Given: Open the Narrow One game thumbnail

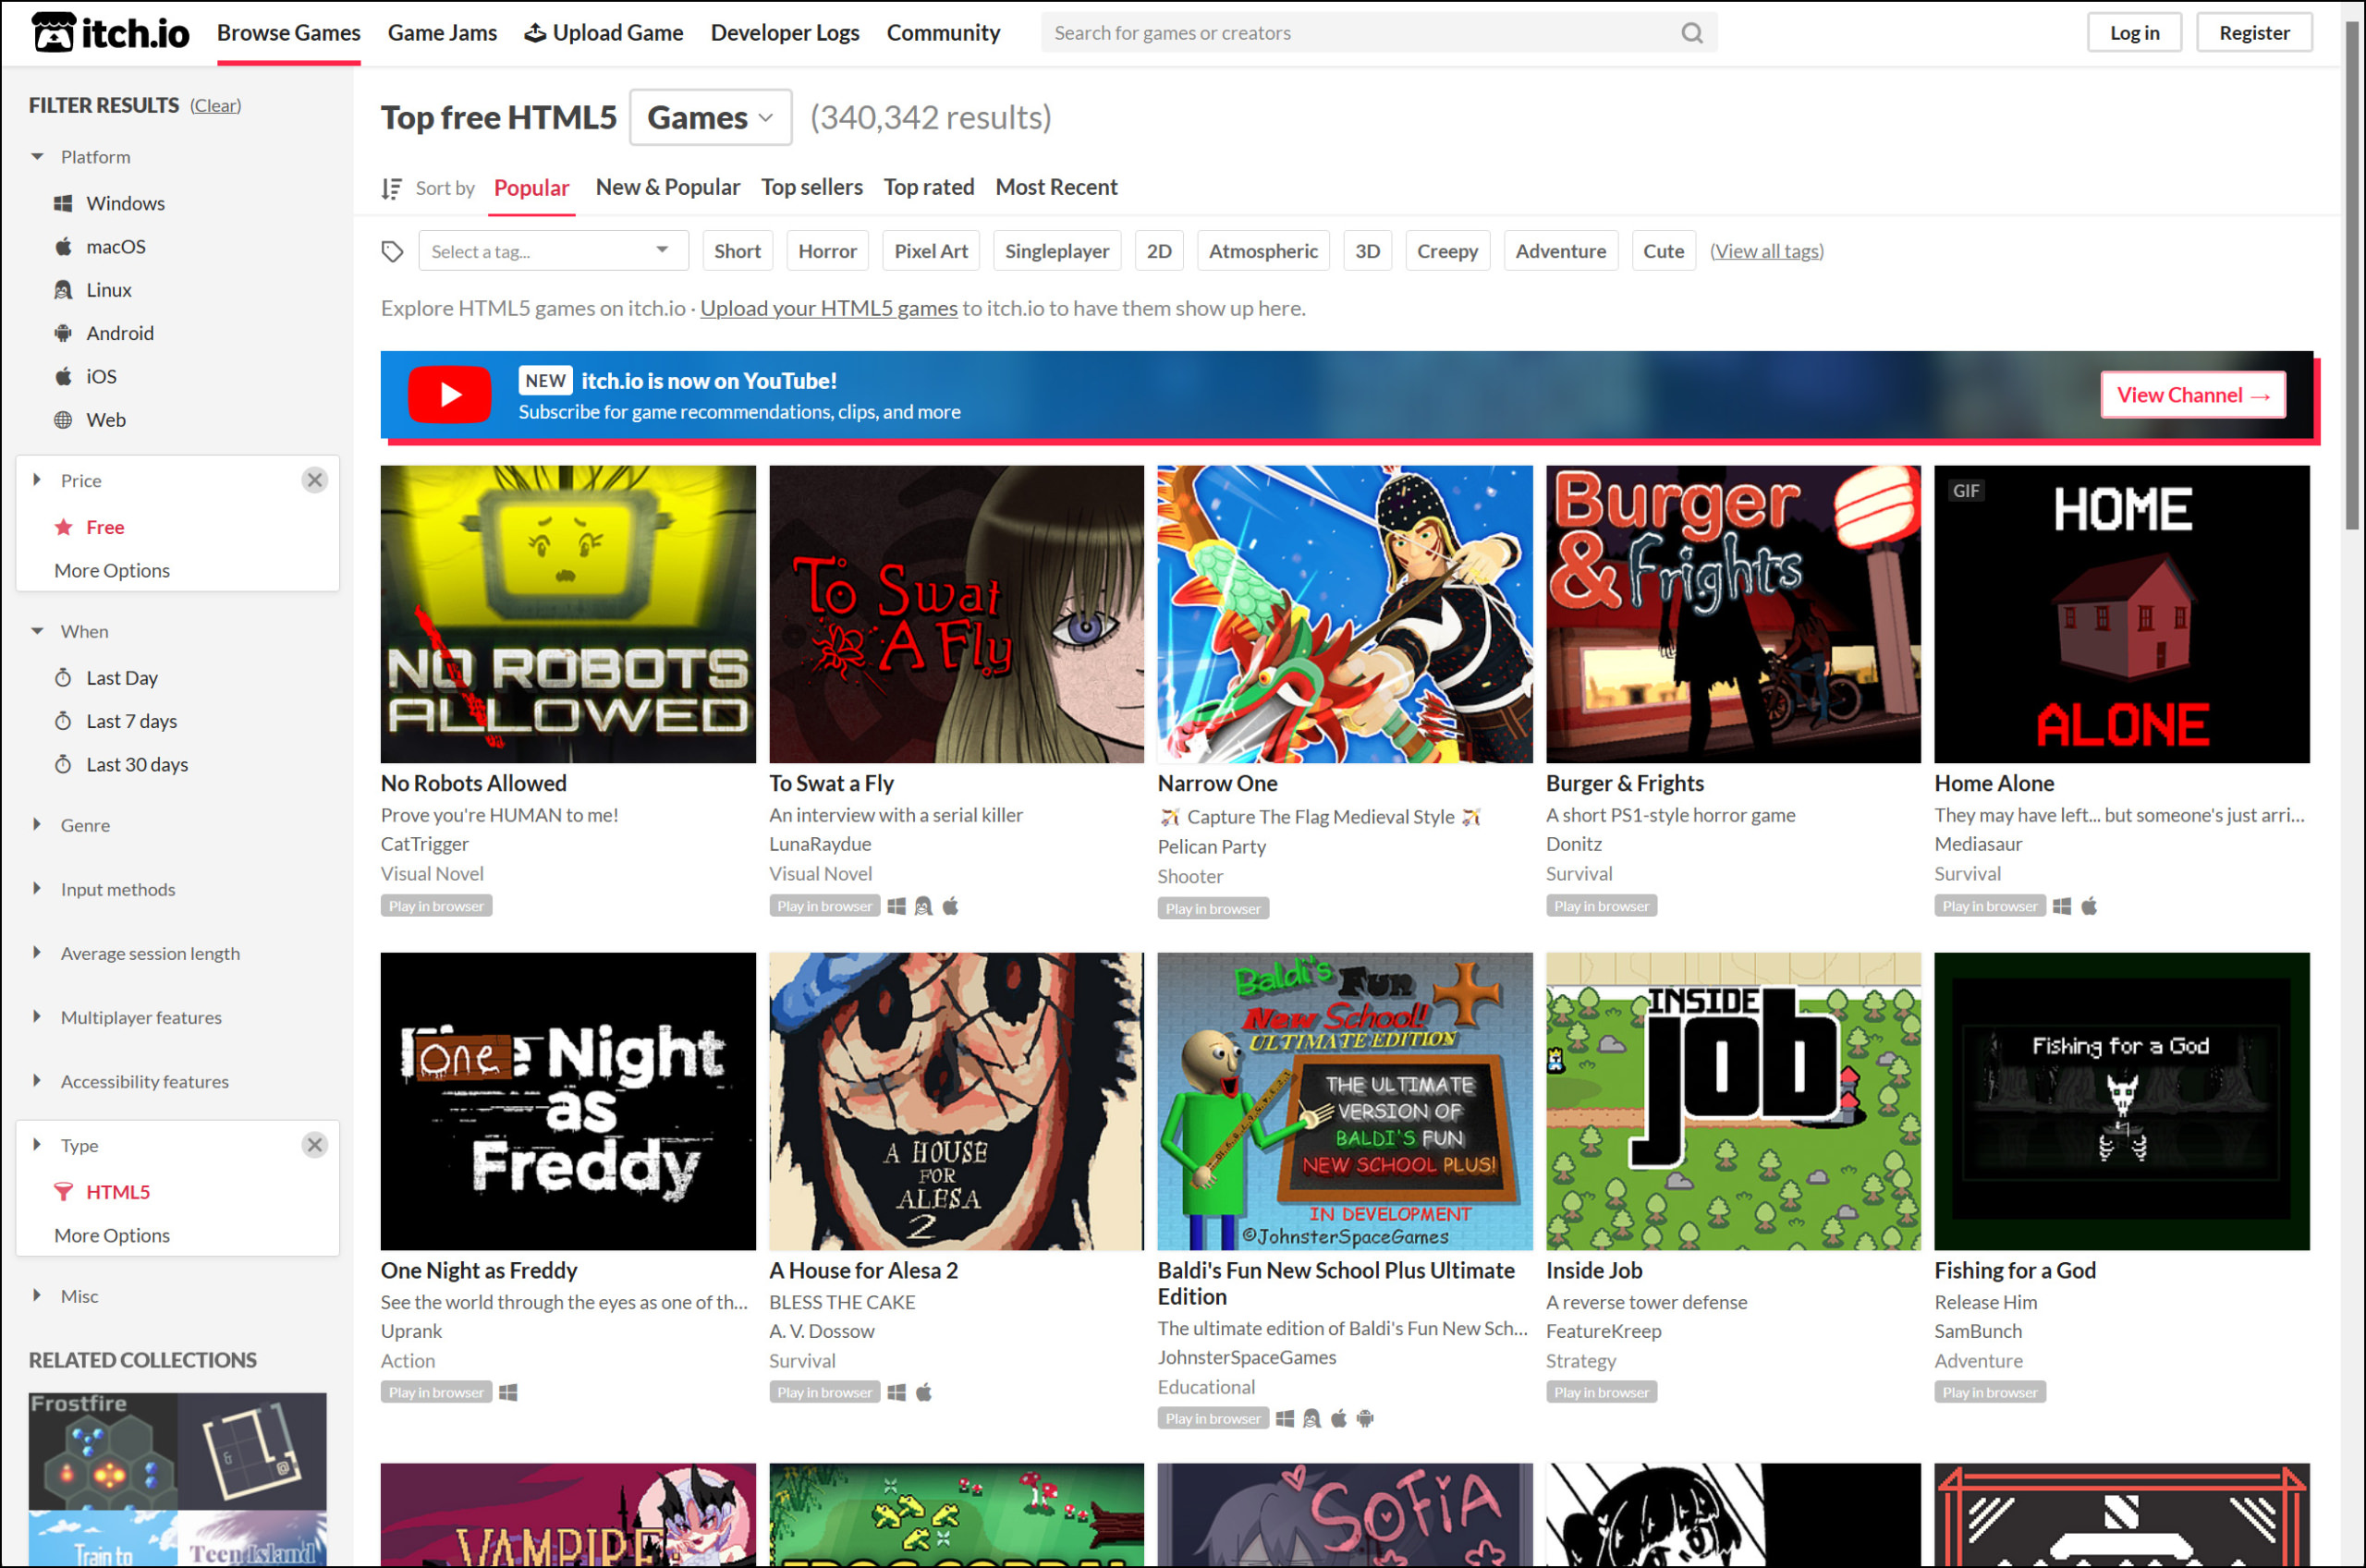Looking at the screenshot, I should tap(1344, 613).
